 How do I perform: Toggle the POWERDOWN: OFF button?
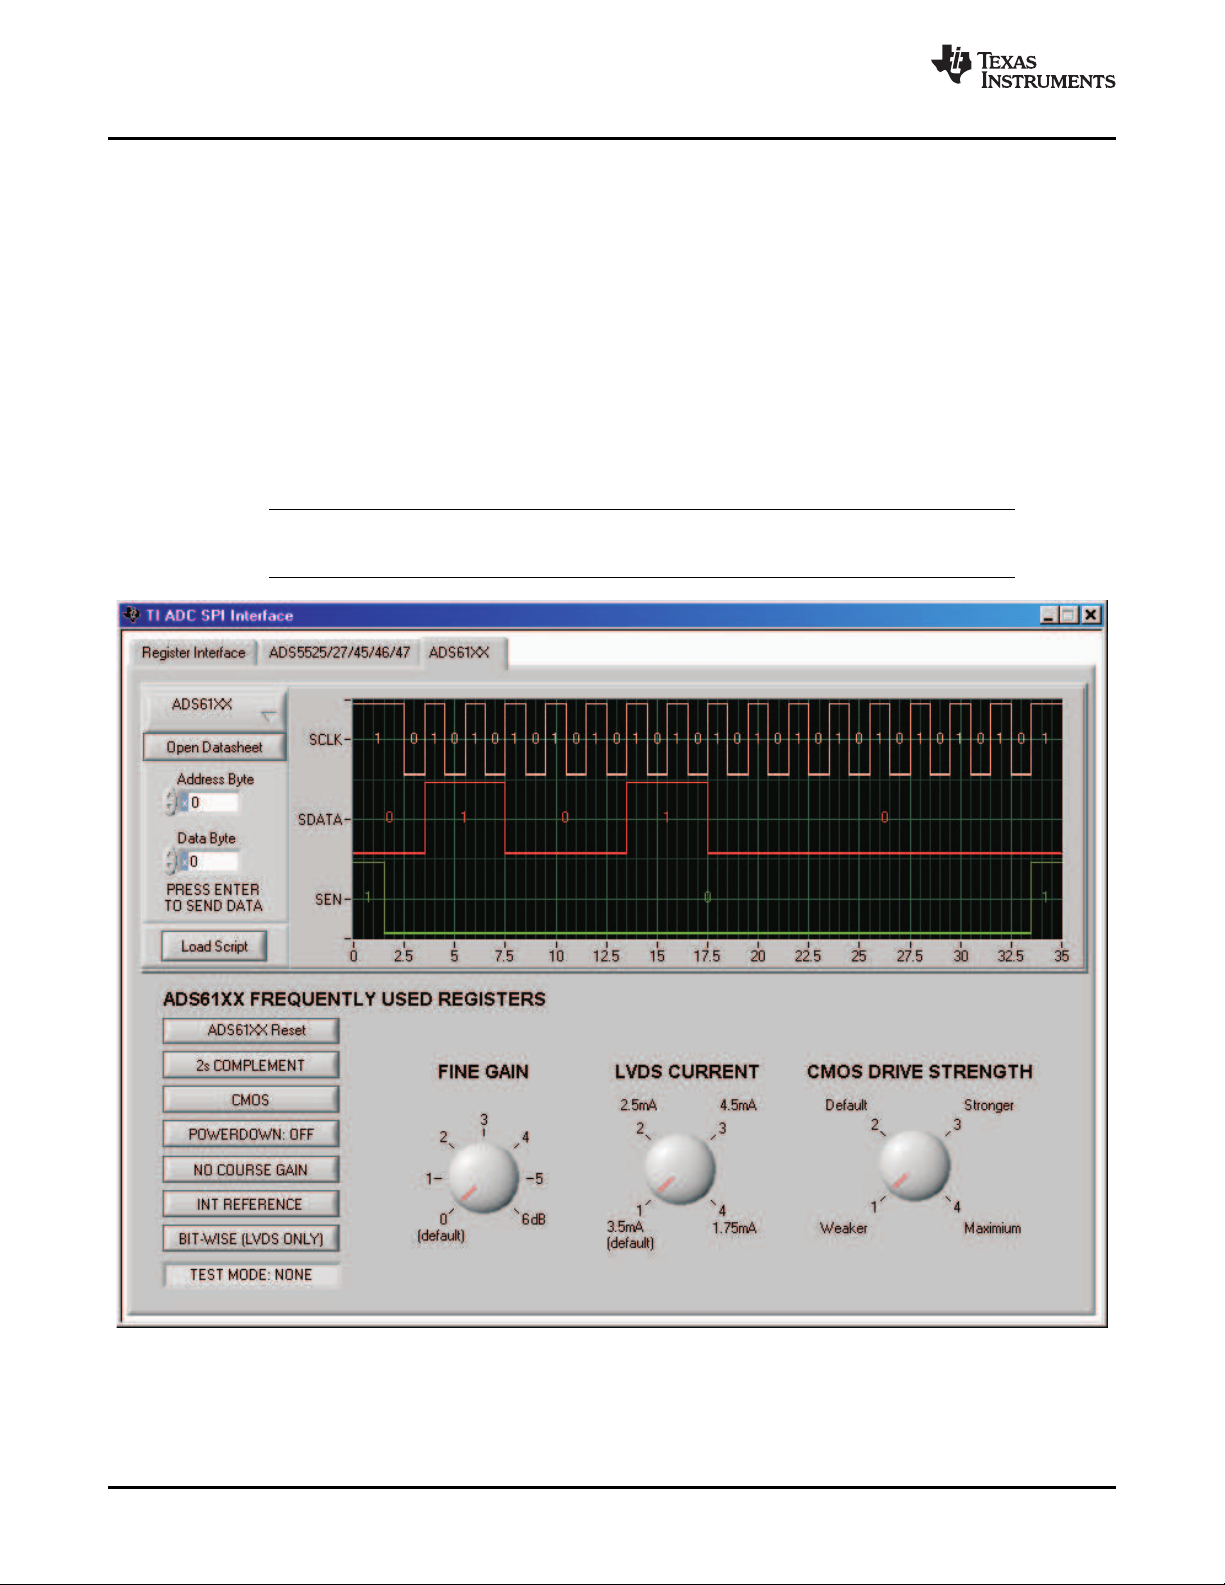[251, 1134]
